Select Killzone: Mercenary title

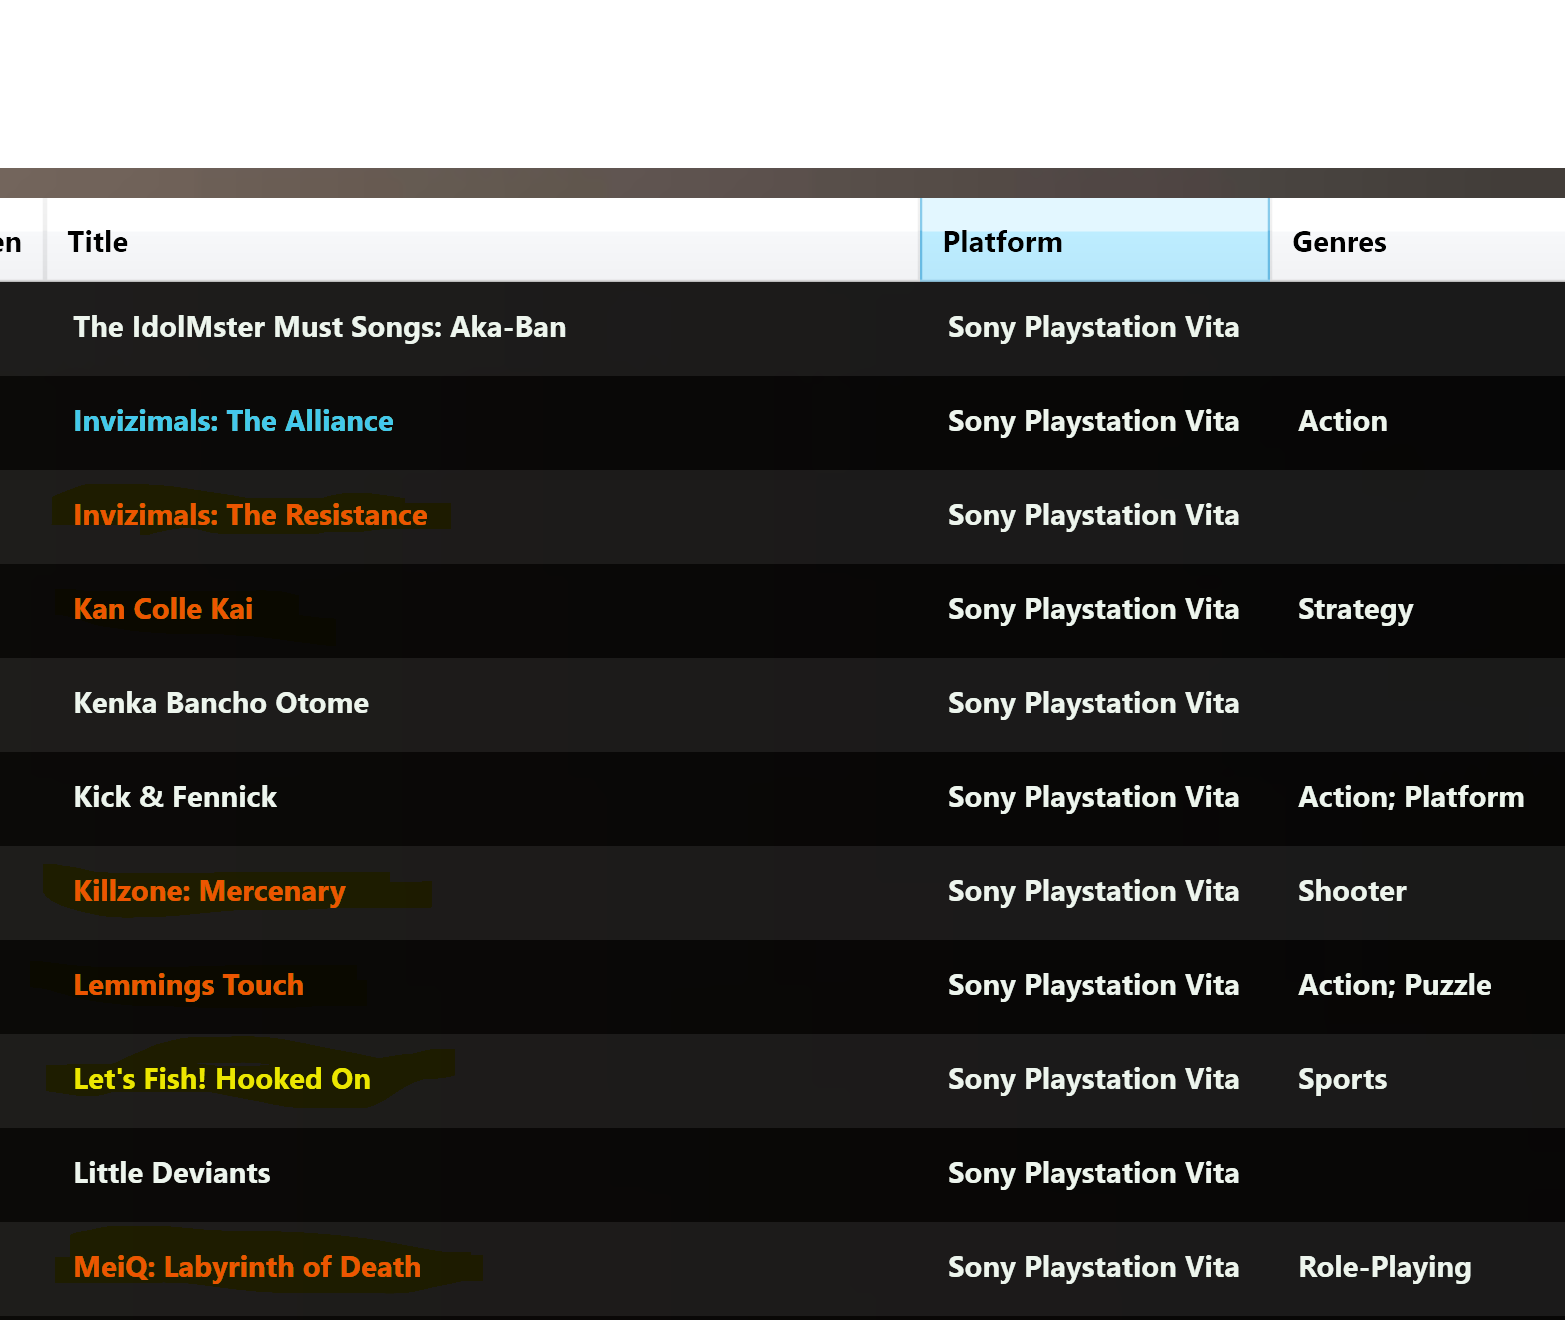(209, 891)
